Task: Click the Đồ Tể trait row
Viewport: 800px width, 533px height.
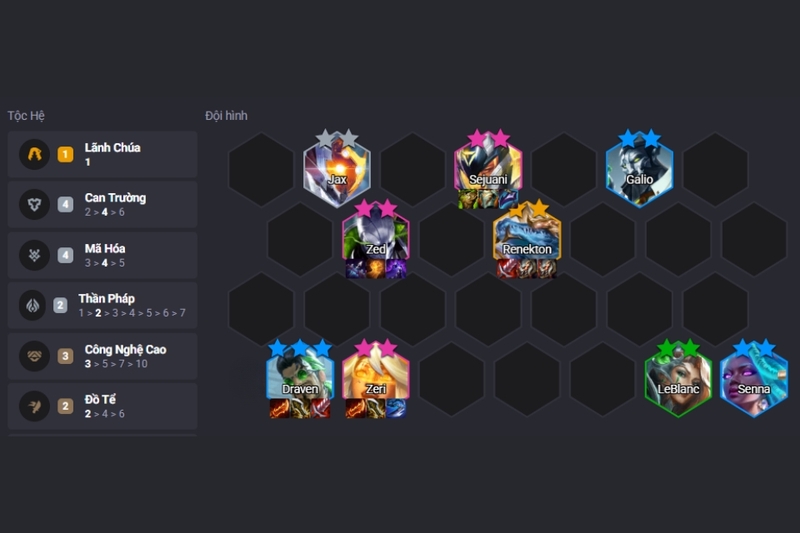Action: (103, 406)
